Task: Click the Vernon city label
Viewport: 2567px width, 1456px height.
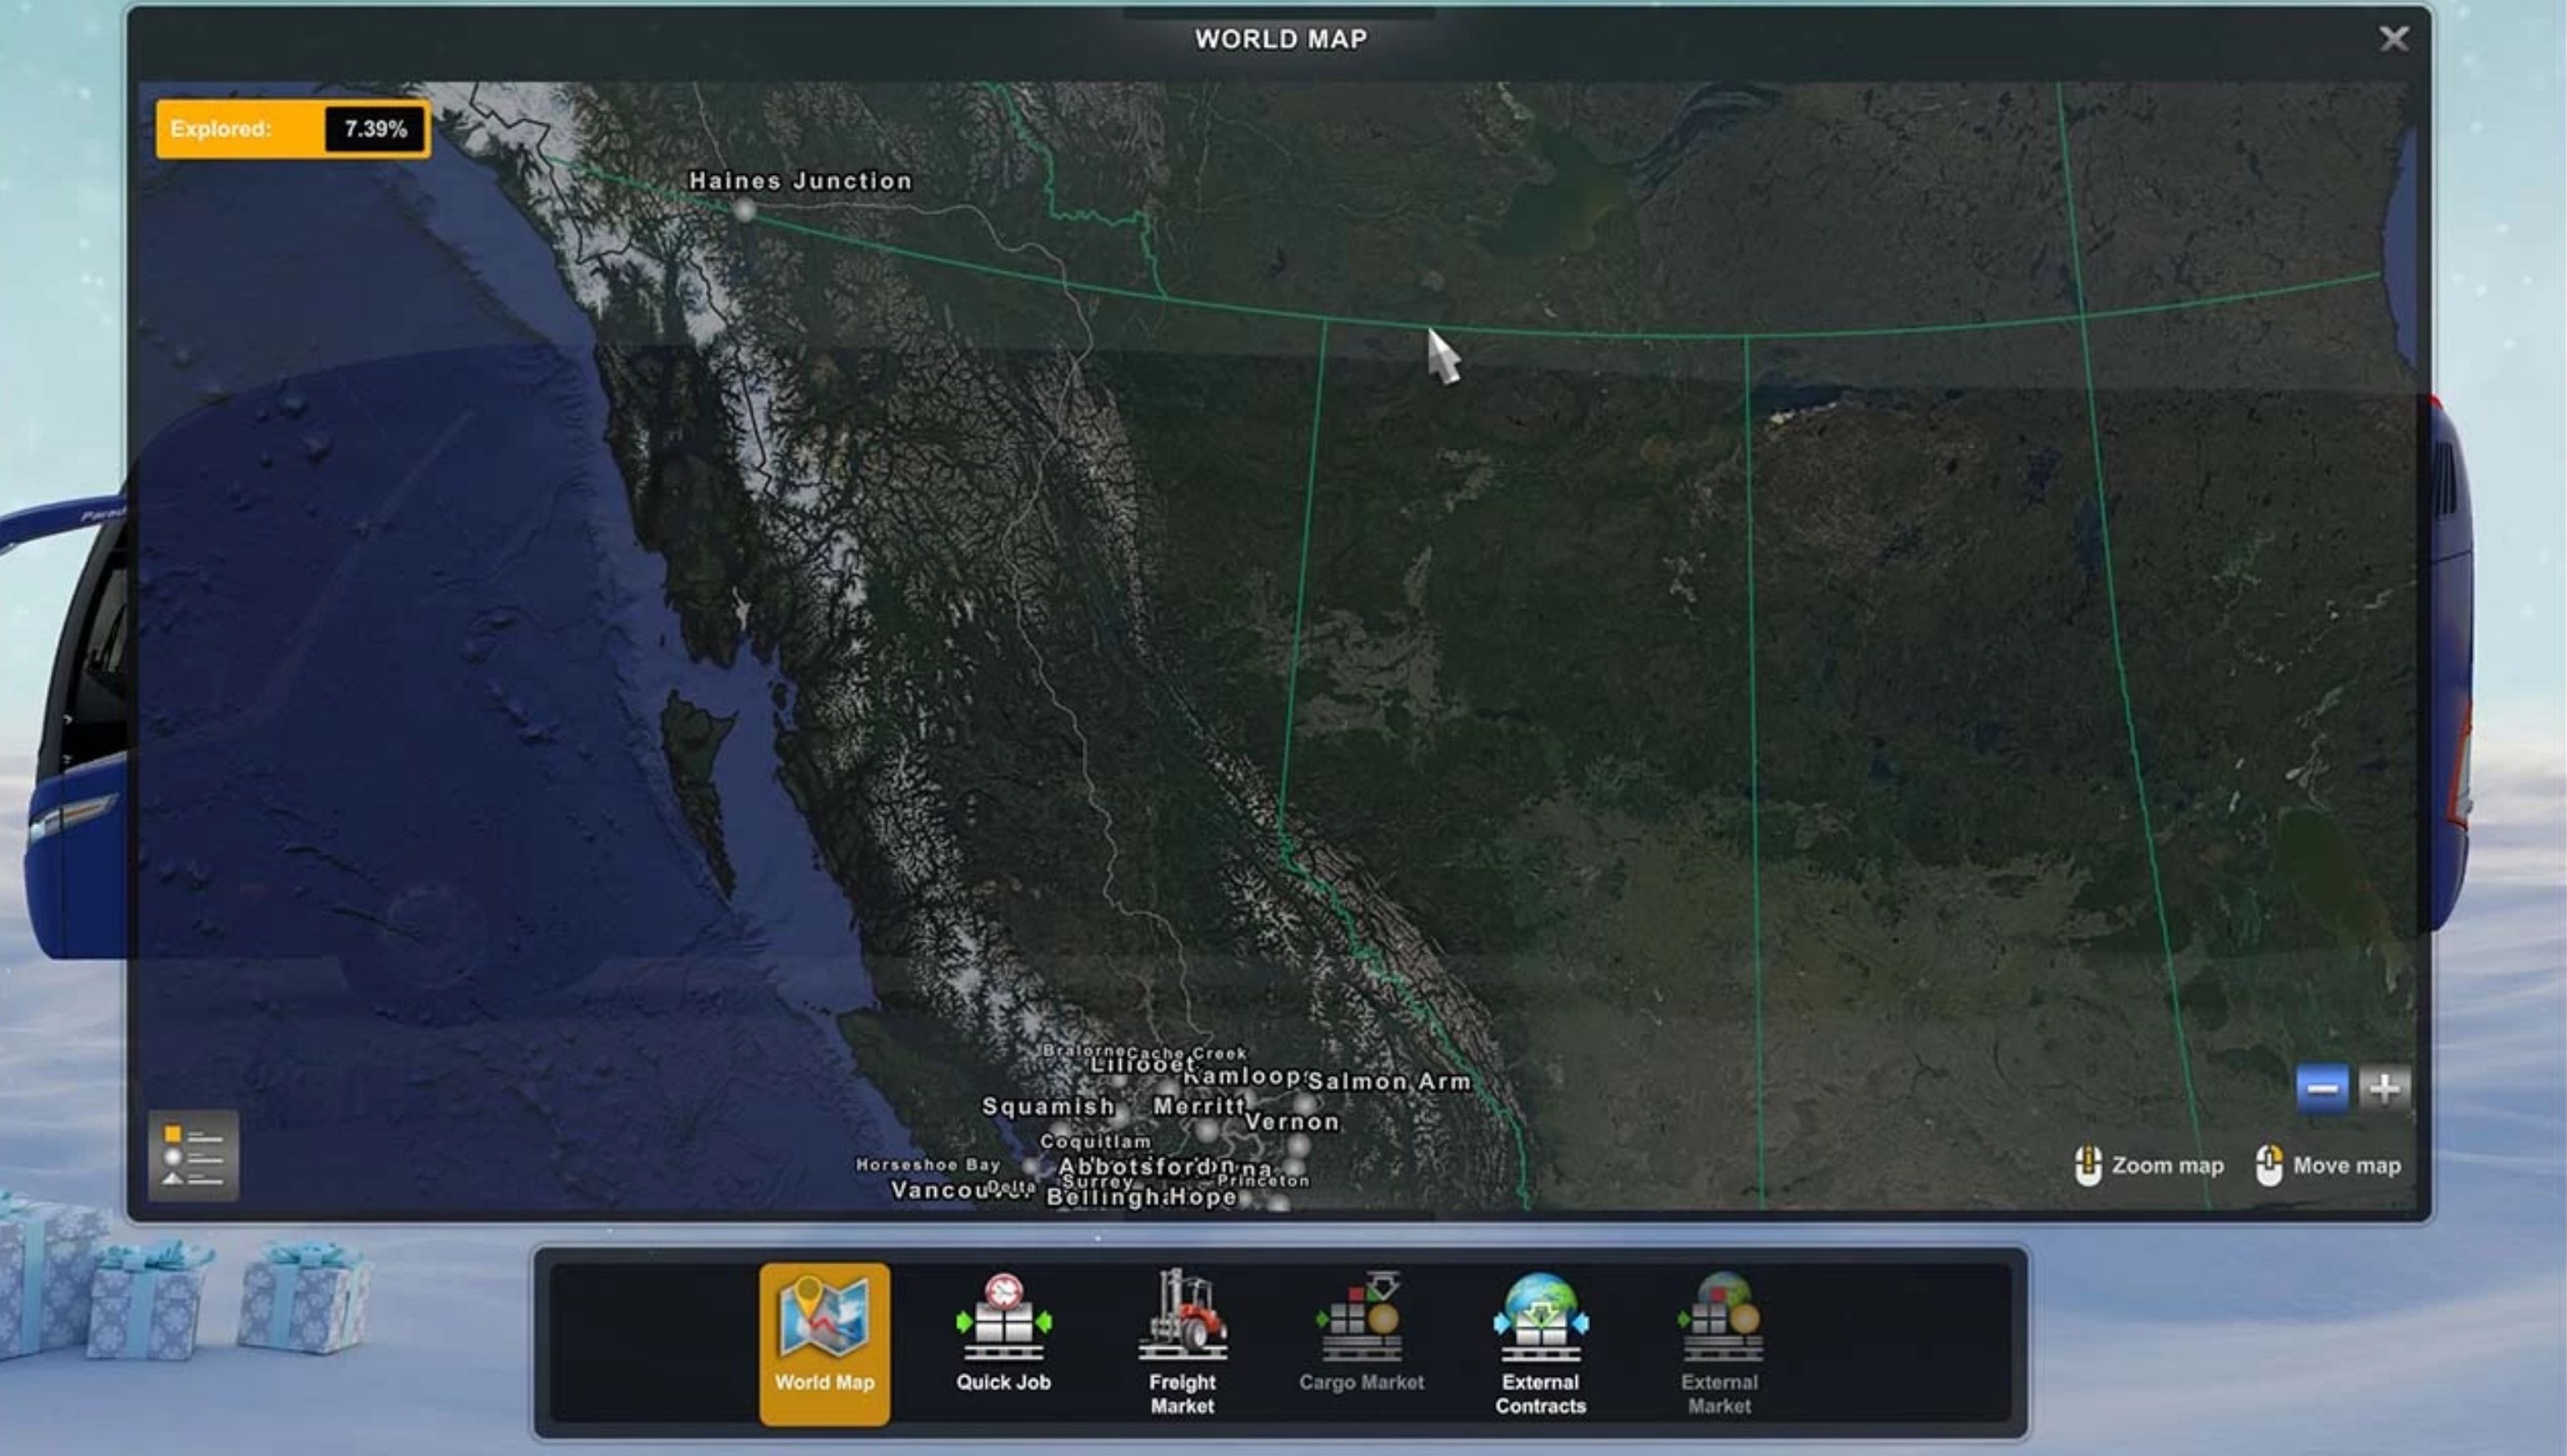Action: click(1292, 1122)
